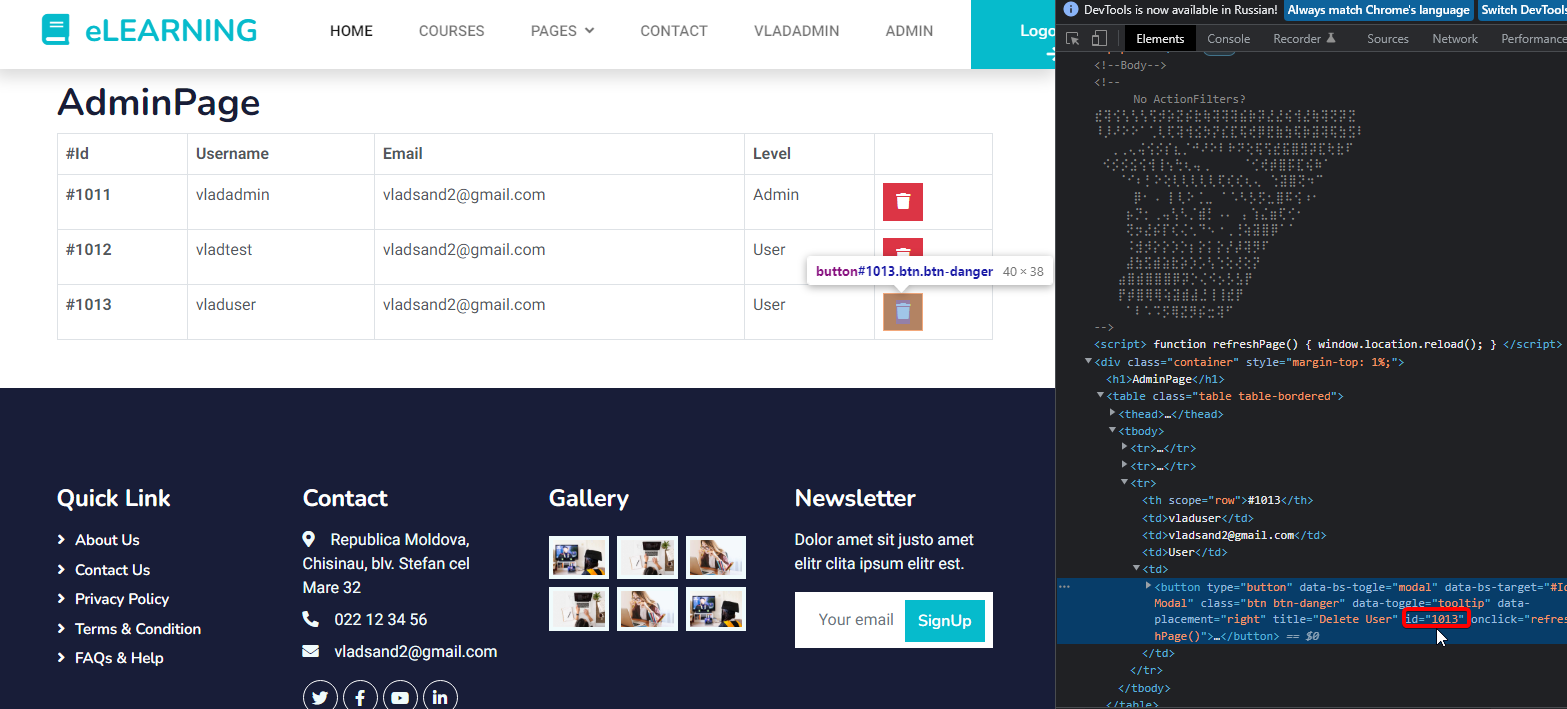Screen dimensions: 1567x709
Task: Open the YouTube social icon in footer
Action: point(400,697)
